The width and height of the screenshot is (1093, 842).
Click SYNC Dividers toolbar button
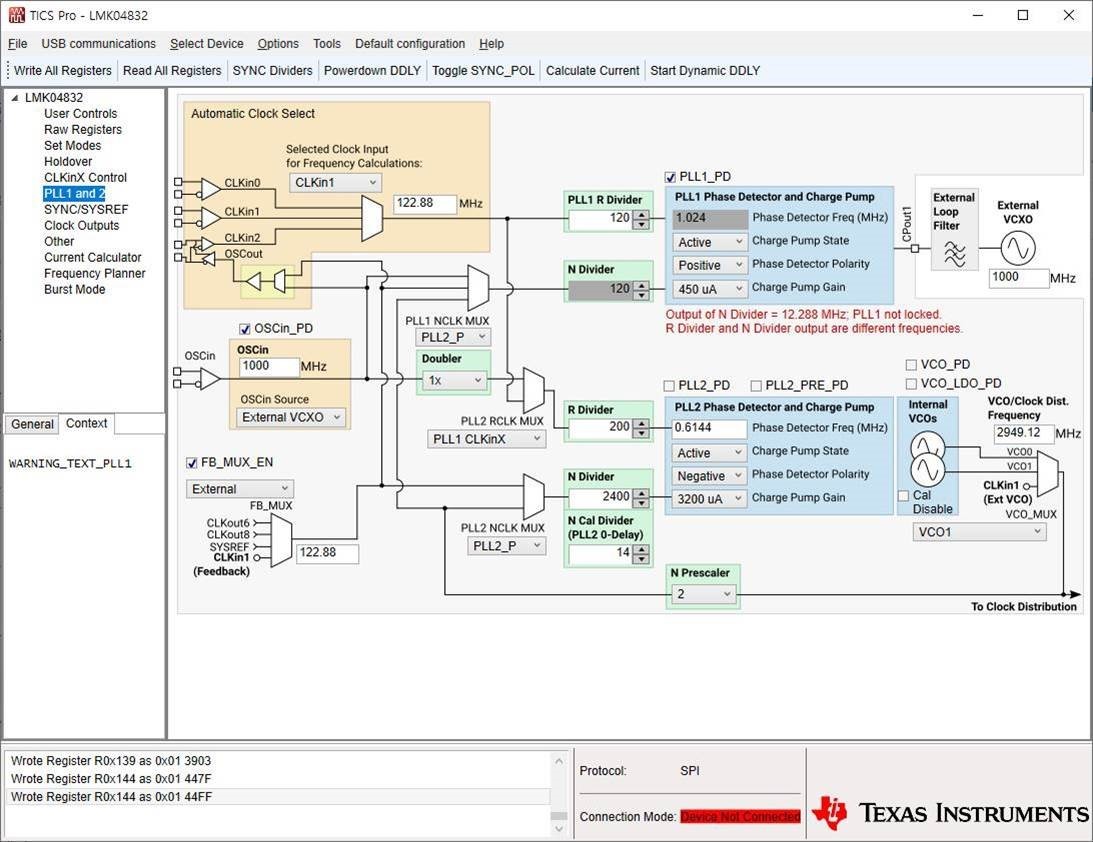point(273,70)
